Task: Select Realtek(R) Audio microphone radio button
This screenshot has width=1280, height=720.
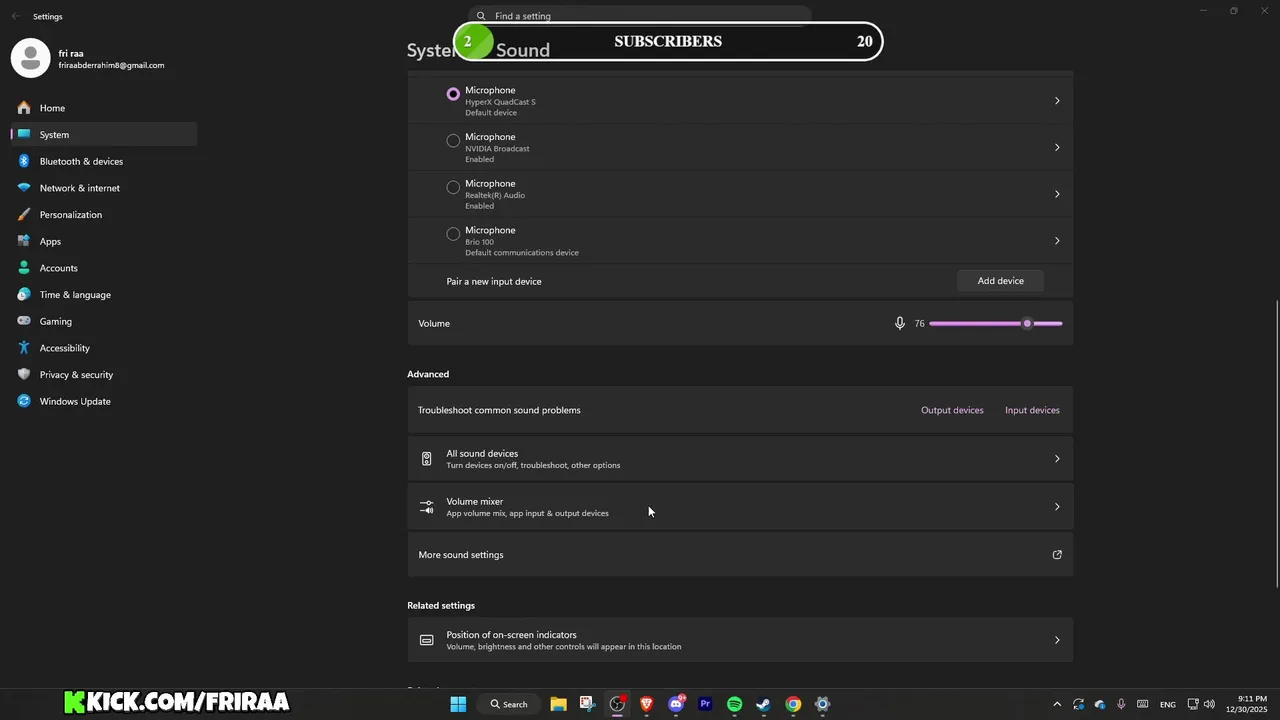Action: 453,187
